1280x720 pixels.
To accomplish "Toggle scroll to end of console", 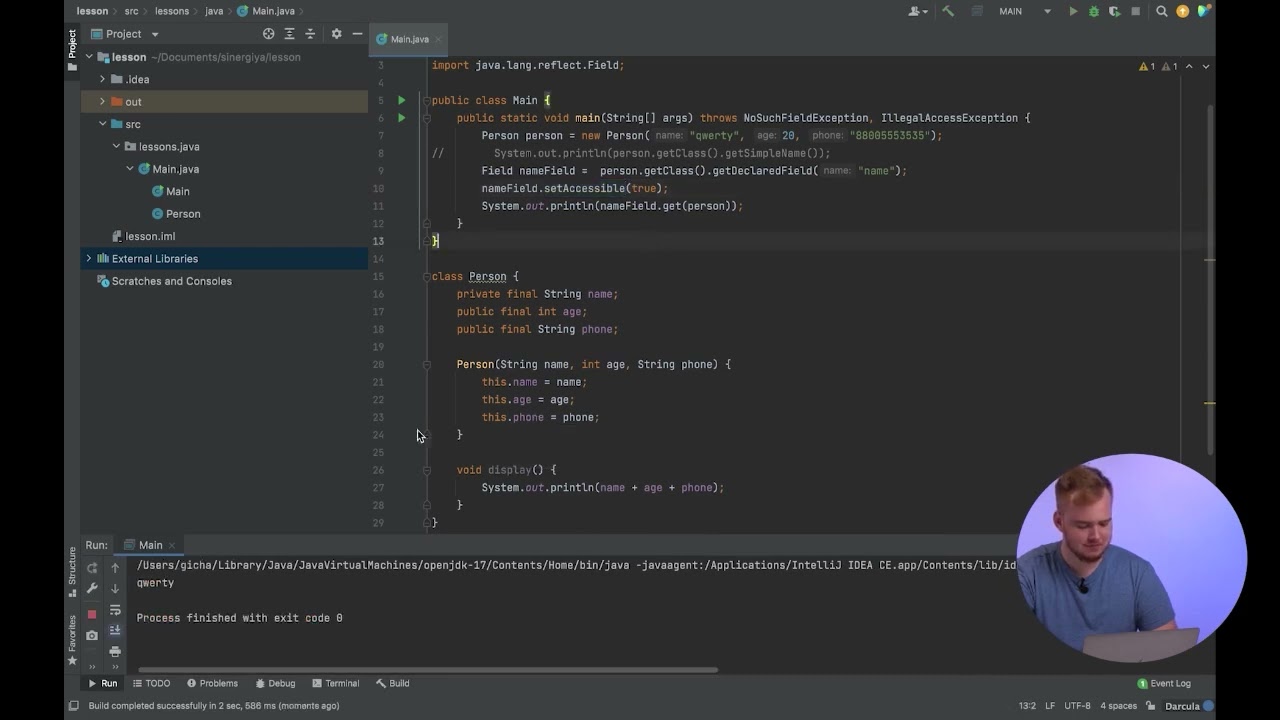I will [x=115, y=630].
